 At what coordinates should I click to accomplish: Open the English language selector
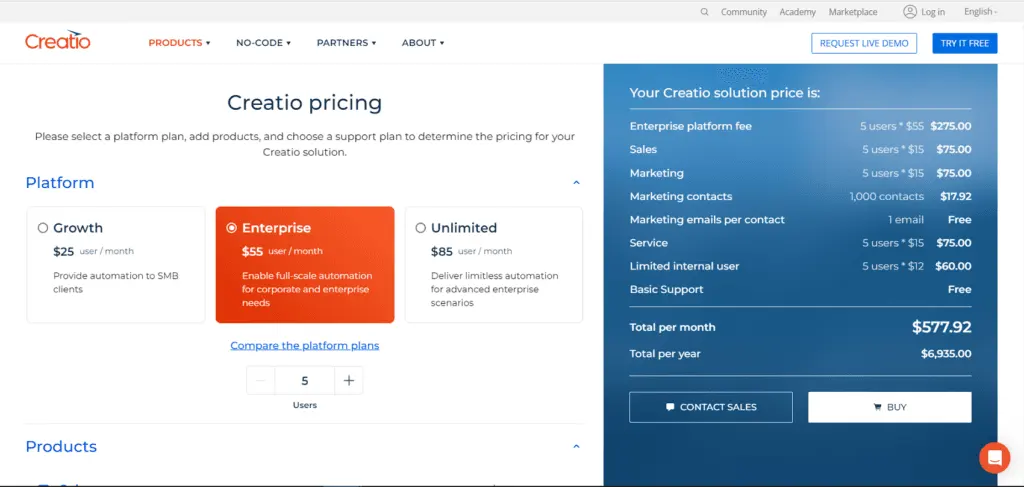981,12
